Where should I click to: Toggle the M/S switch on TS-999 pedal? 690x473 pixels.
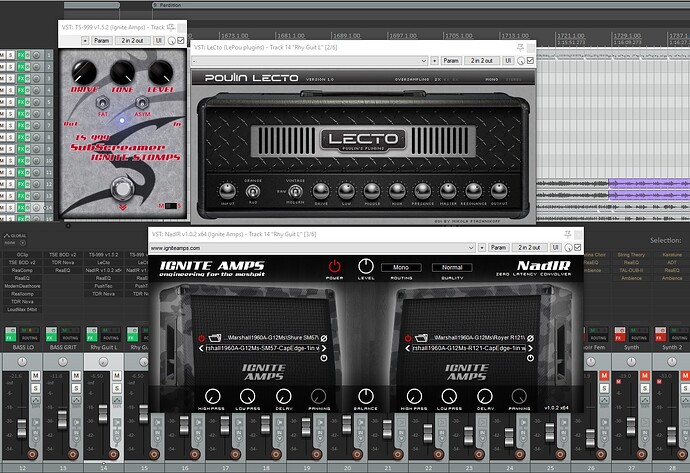coord(170,205)
